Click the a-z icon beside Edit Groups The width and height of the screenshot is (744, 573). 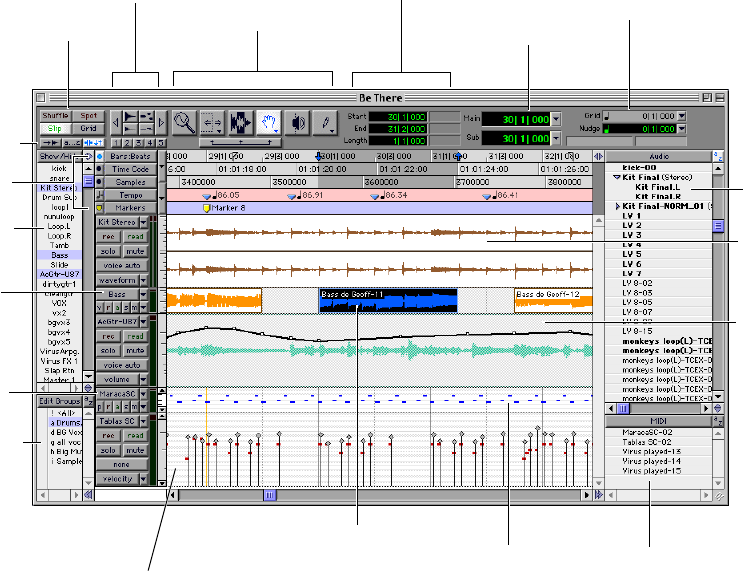89,401
